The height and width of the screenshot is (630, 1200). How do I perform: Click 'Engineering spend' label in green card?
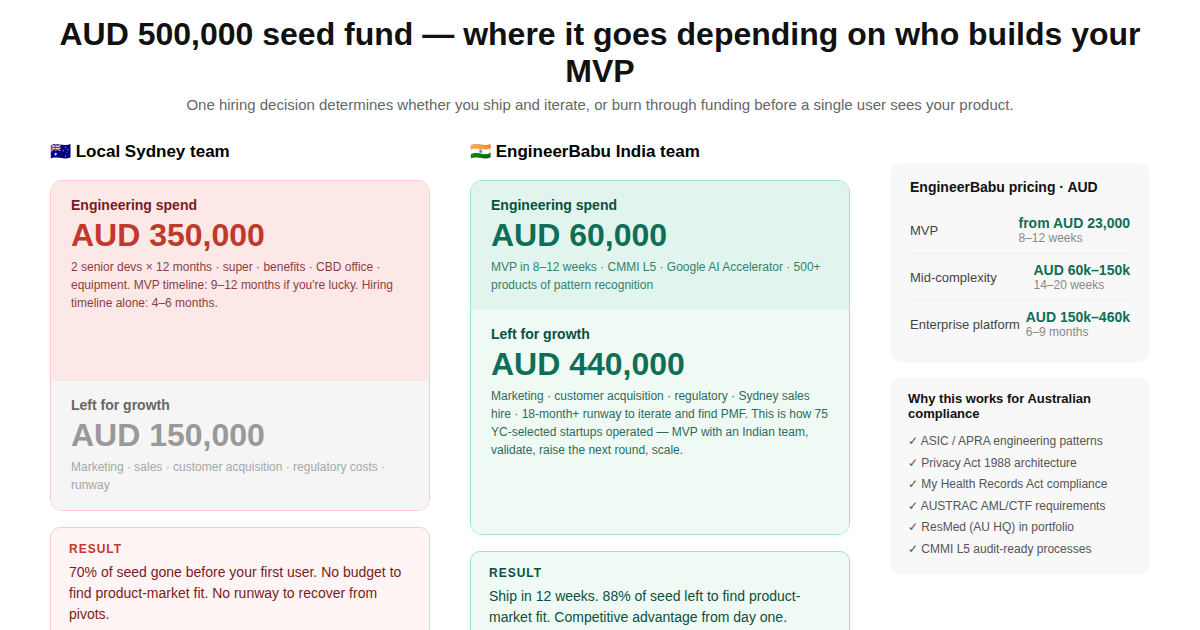click(554, 205)
